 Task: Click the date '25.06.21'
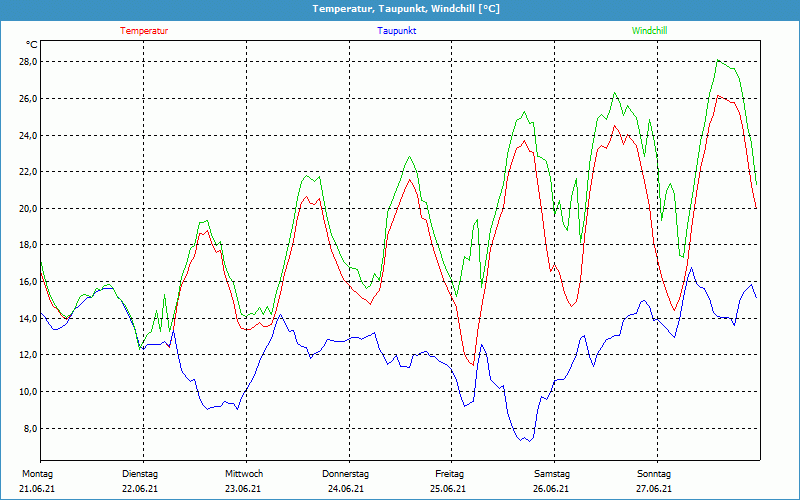448,489
